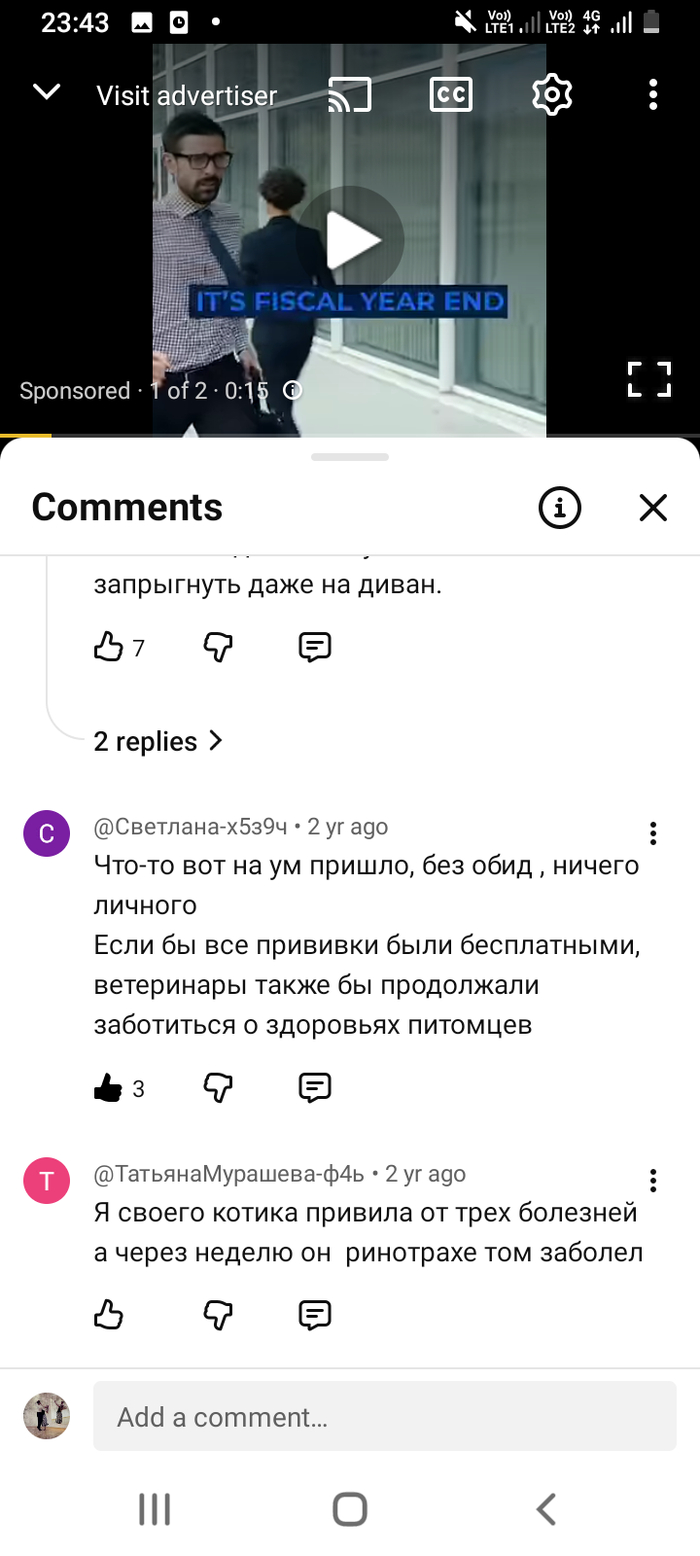This screenshot has width=700, height=1556.
Task: Close the Comments panel
Action: coord(653,508)
